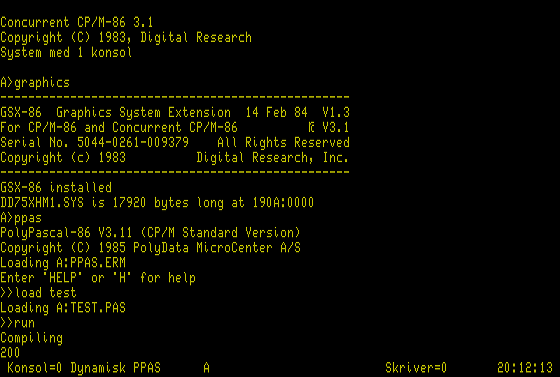Click the status bar clock 20:12:13
The width and height of the screenshot is (560, 377).
pos(525,368)
